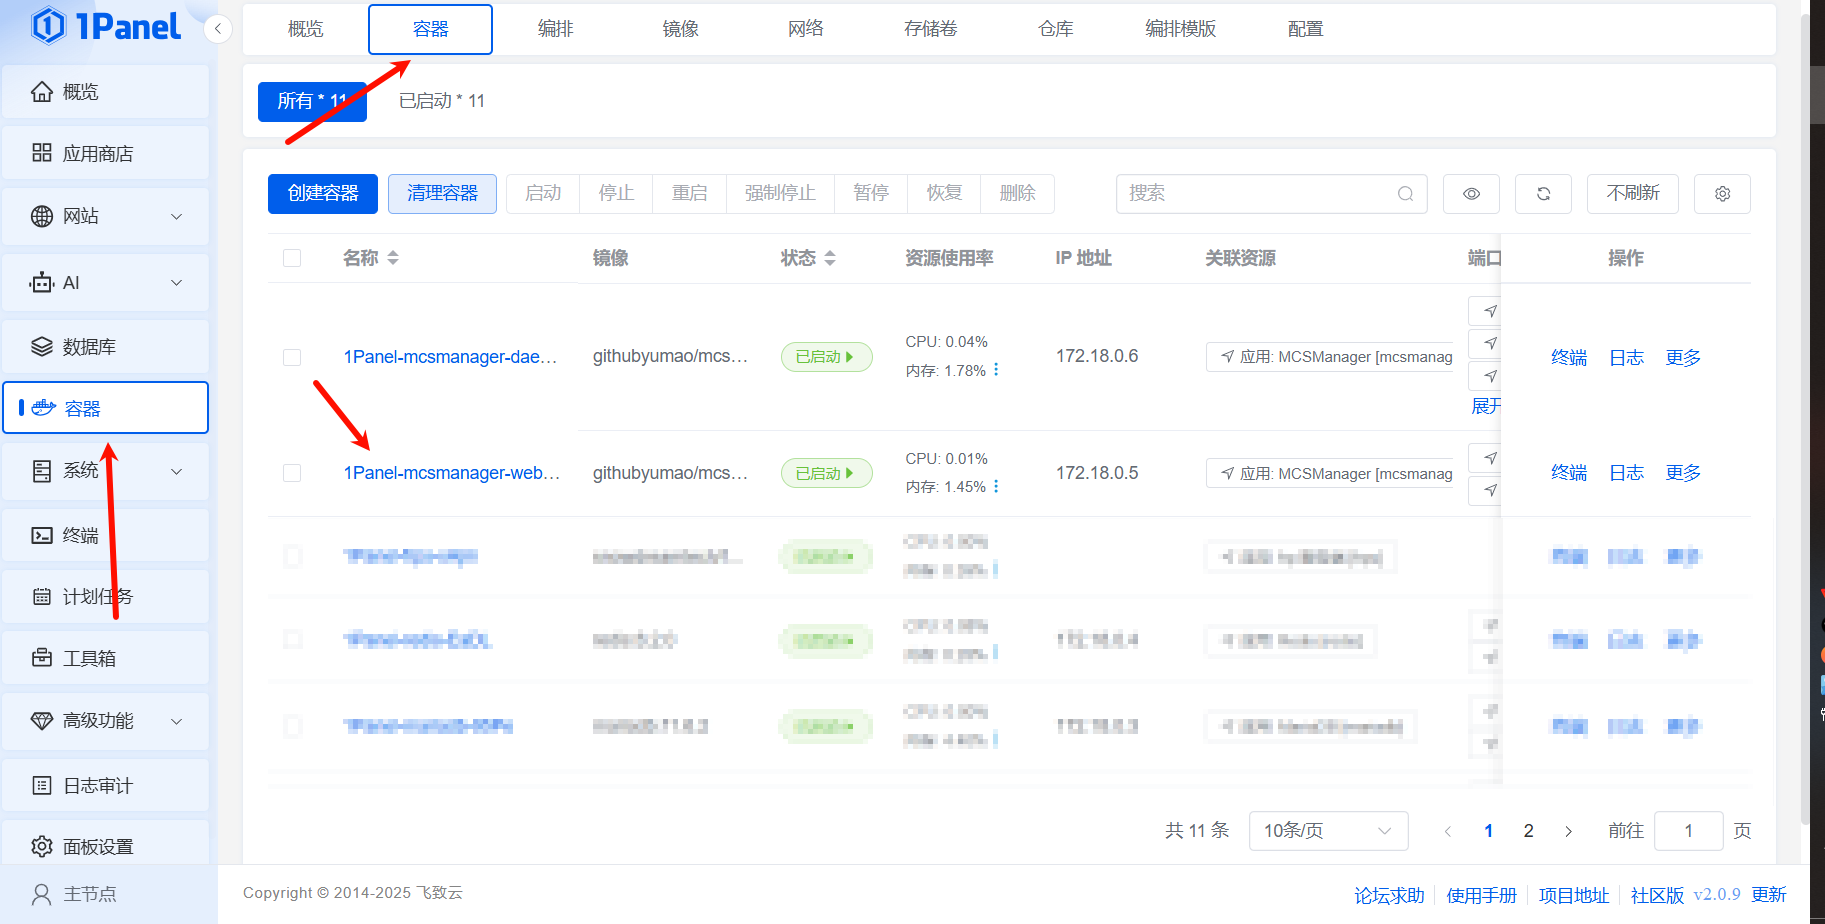Check the 1Panel-mcsmanager-dae row checkbox
Screen dimensions: 1825x924
point(292,357)
